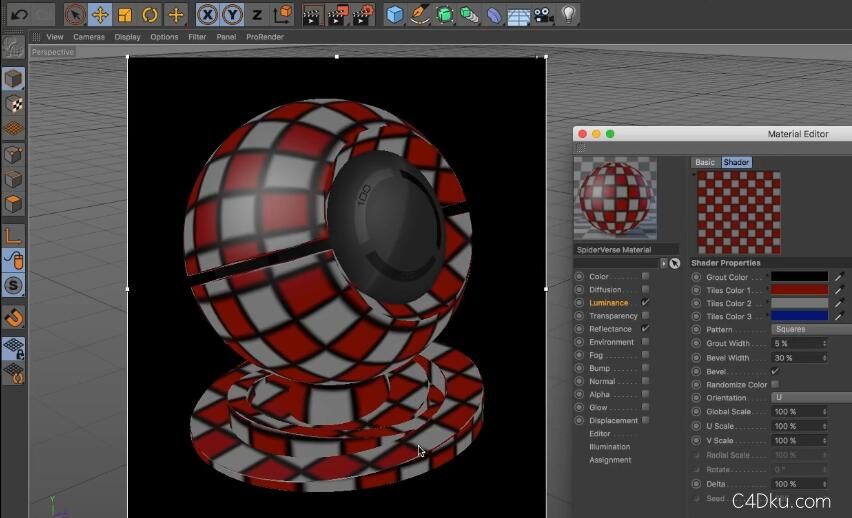Switch to Points mode in left sidebar

point(13,155)
